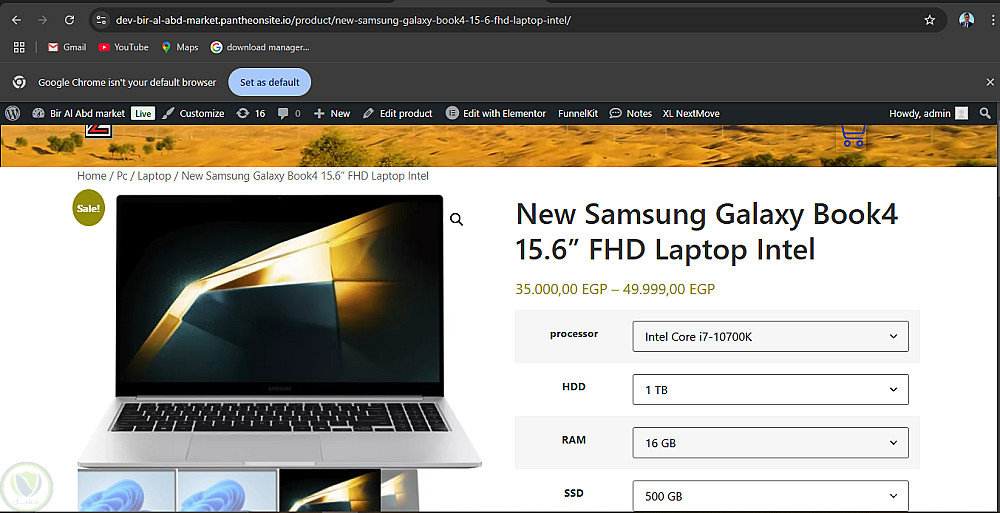
Task: Open FunnelKit admin menu
Action: pyautogui.click(x=578, y=114)
